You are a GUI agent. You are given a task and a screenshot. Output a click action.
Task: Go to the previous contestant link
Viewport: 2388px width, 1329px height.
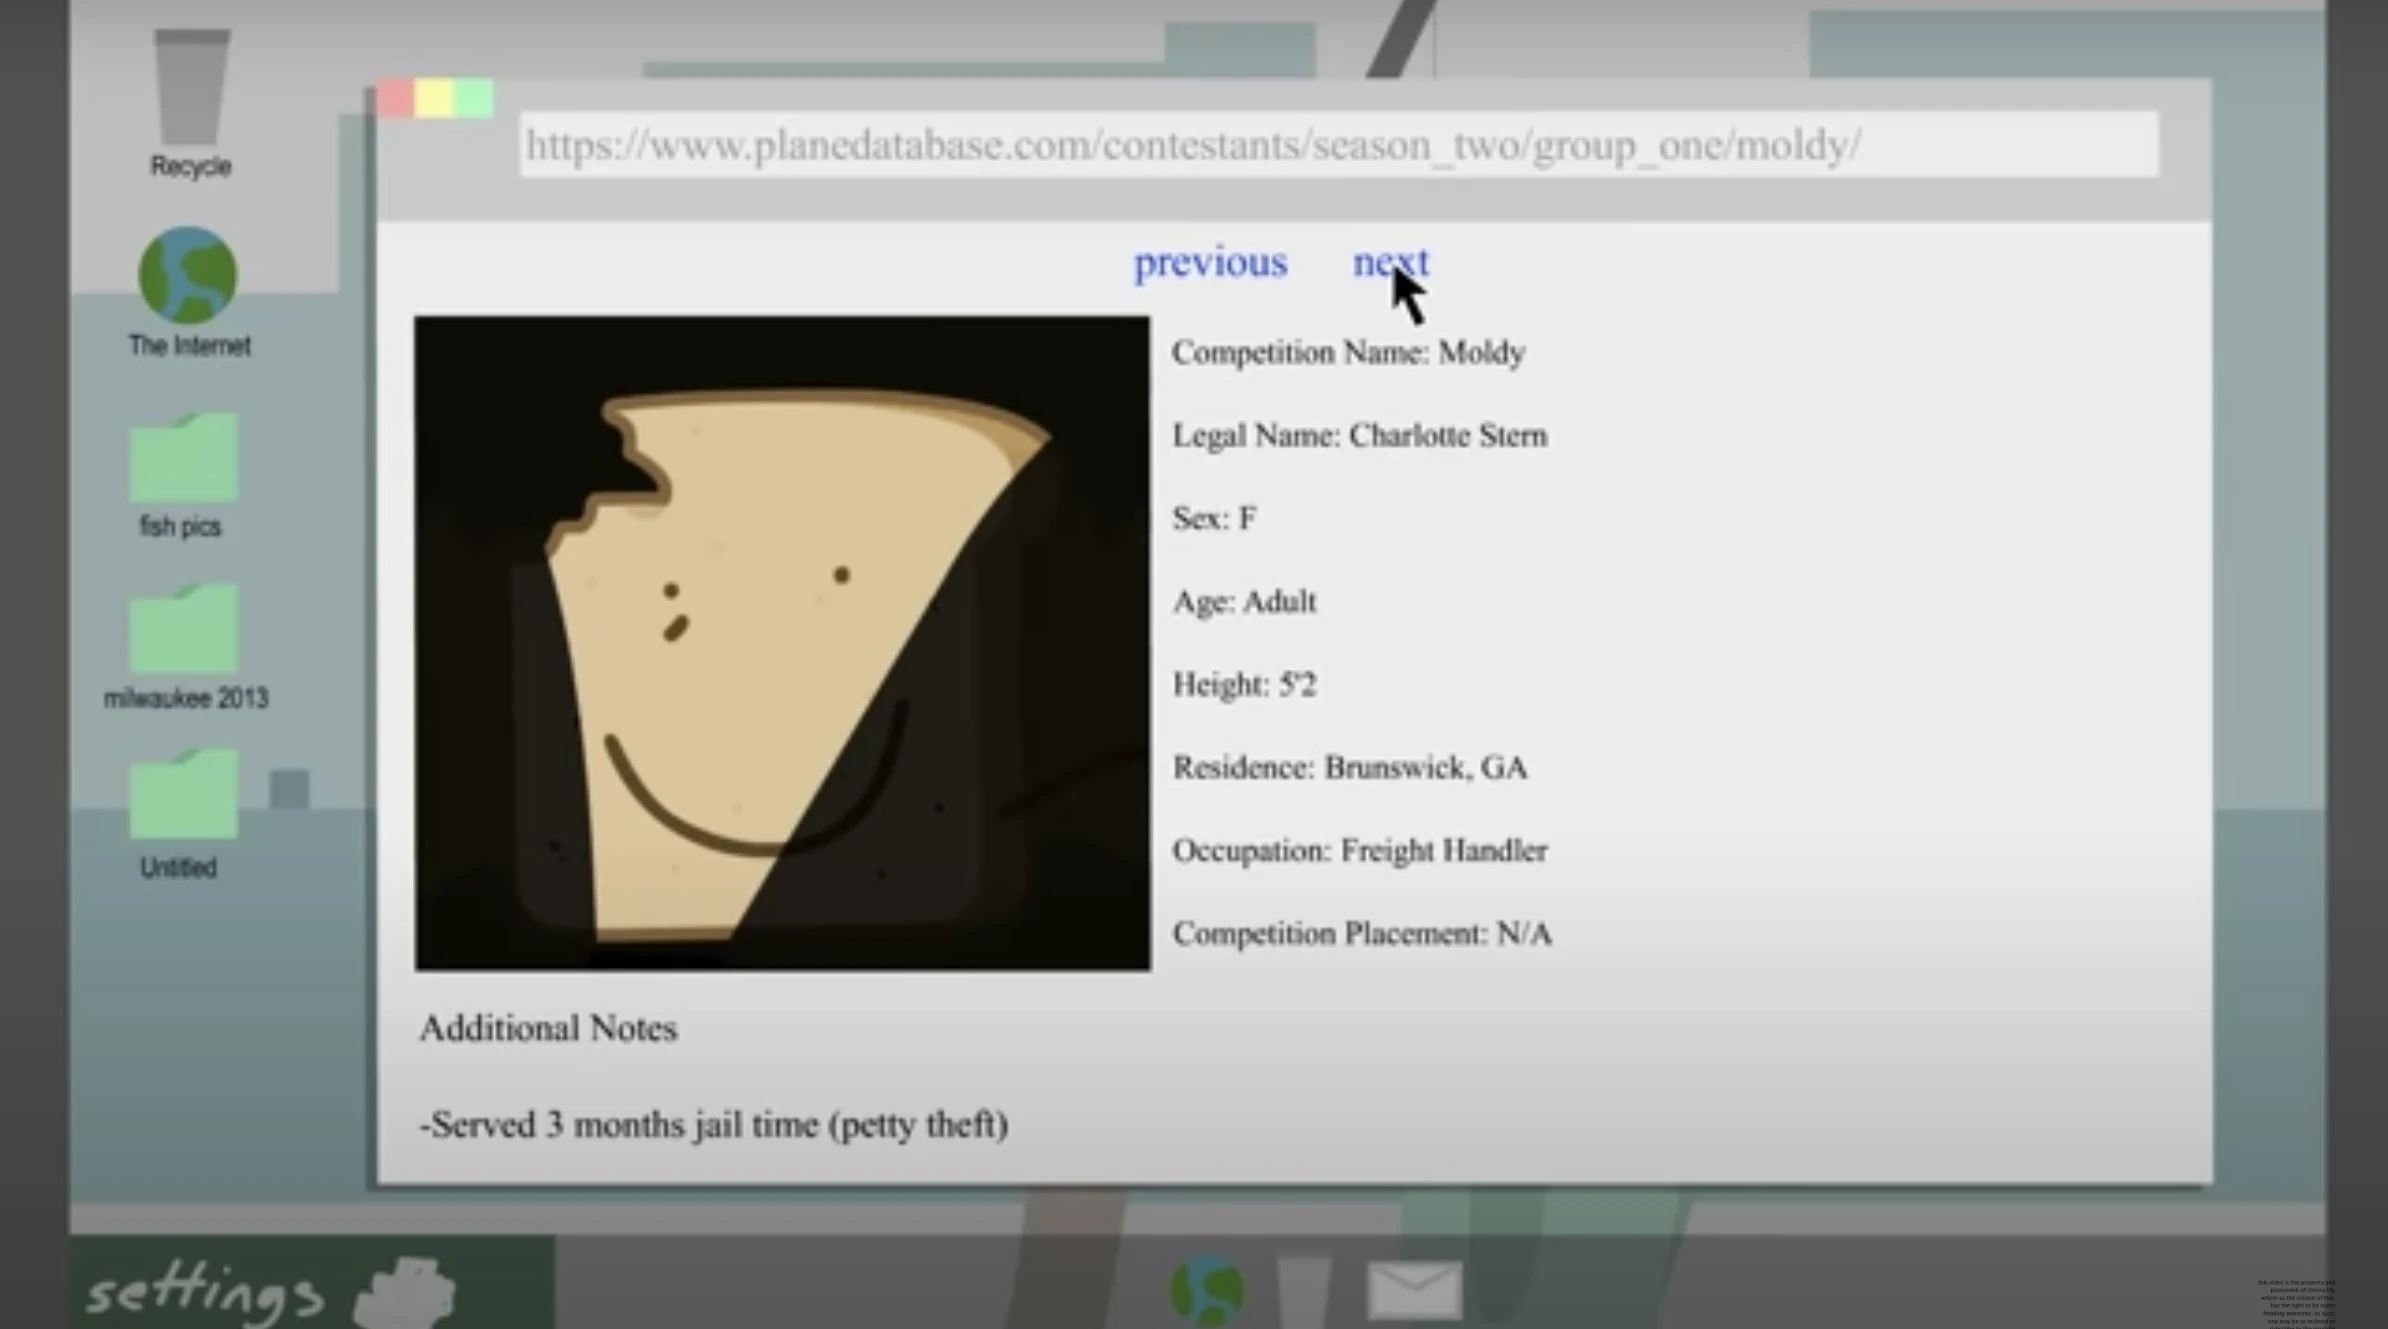[1210, 262]
